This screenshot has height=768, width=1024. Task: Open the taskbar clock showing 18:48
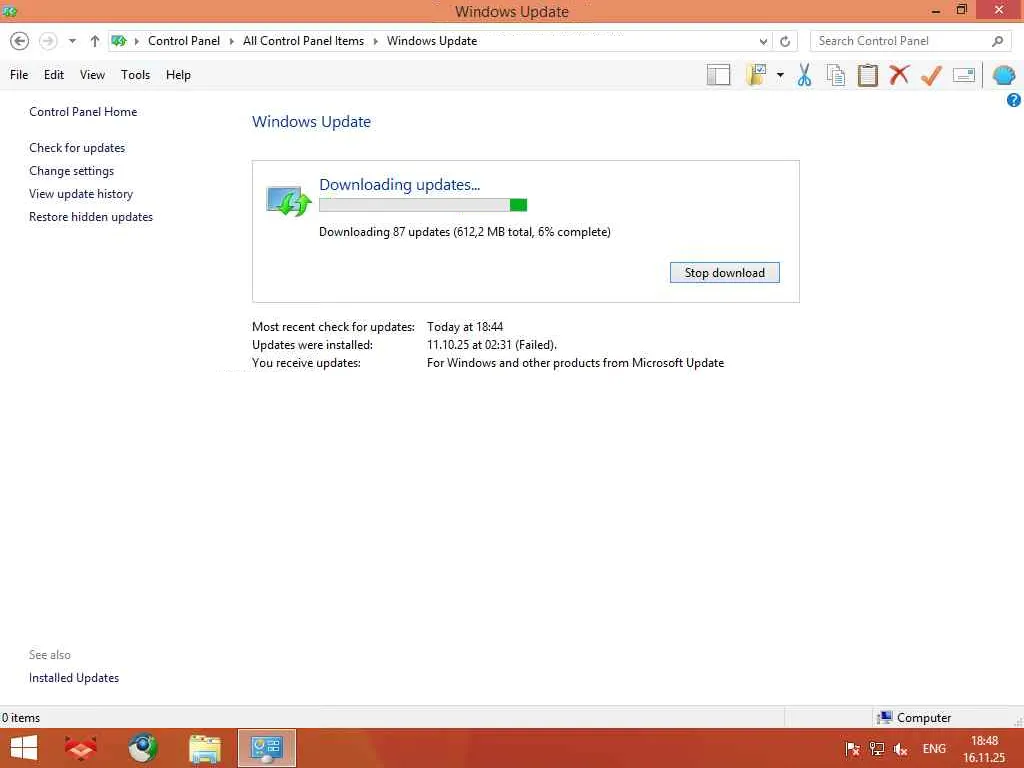click(984, 749)
